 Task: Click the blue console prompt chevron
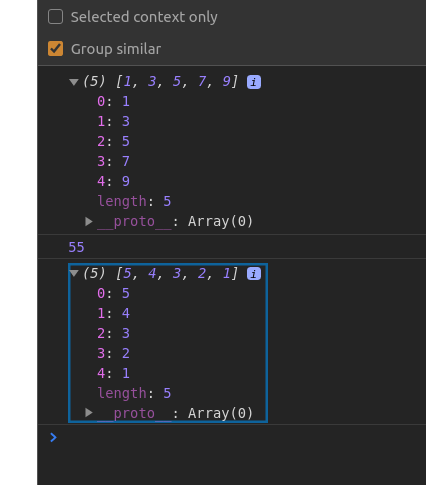53,437
